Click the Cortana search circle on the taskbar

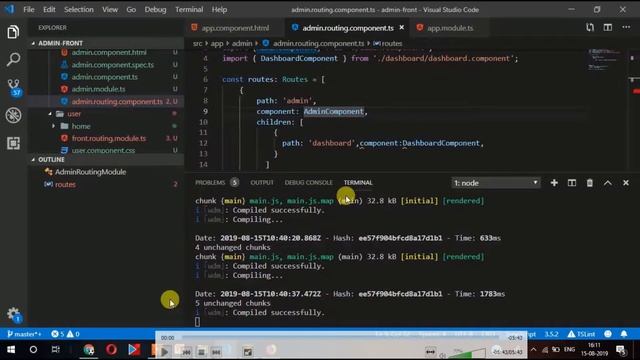click(33, 350)
